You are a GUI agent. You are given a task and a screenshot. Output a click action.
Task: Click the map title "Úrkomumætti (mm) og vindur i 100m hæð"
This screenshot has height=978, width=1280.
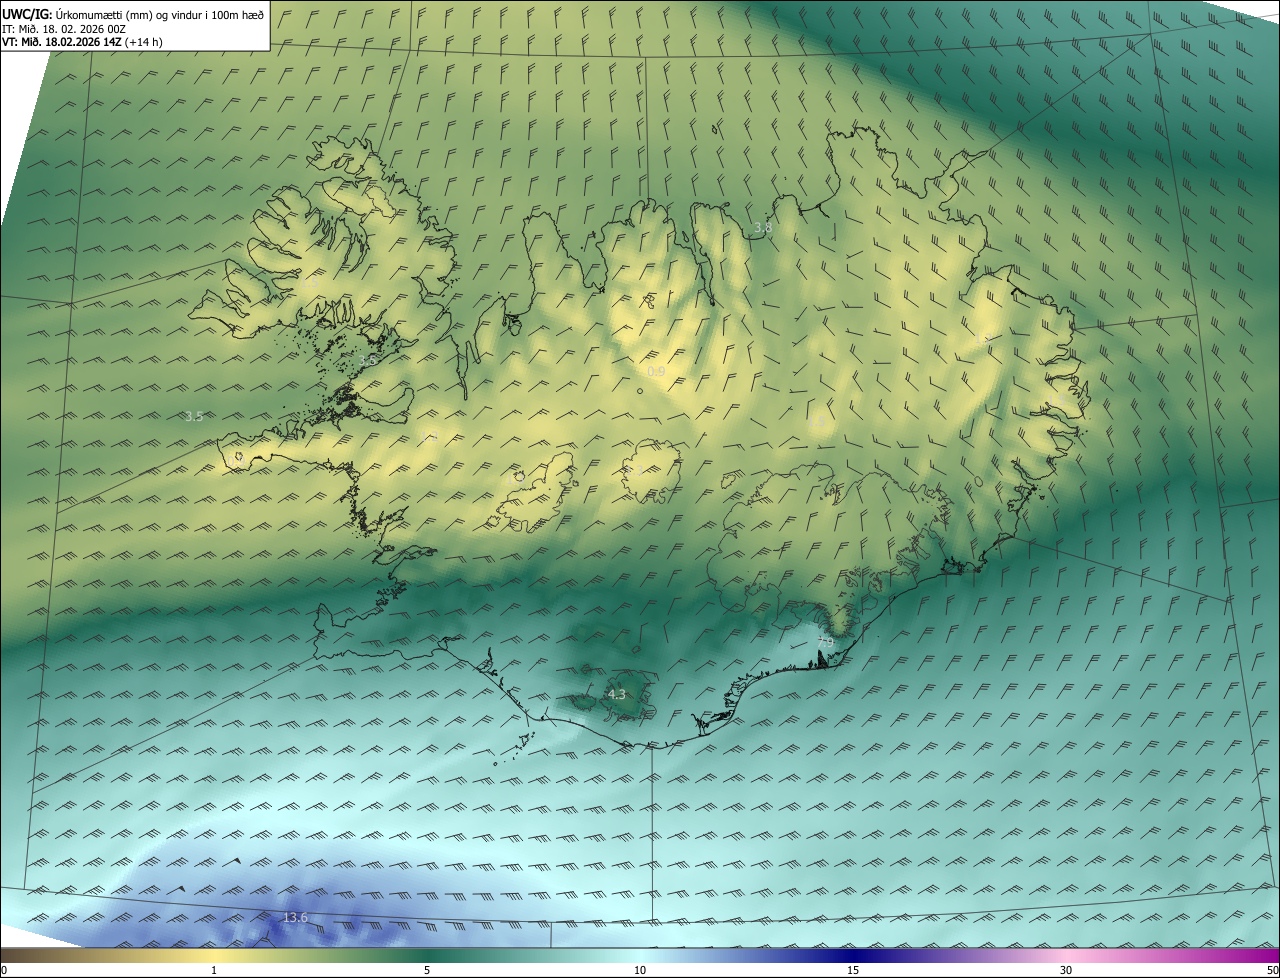pyautogui.click(x=158, y=14)
